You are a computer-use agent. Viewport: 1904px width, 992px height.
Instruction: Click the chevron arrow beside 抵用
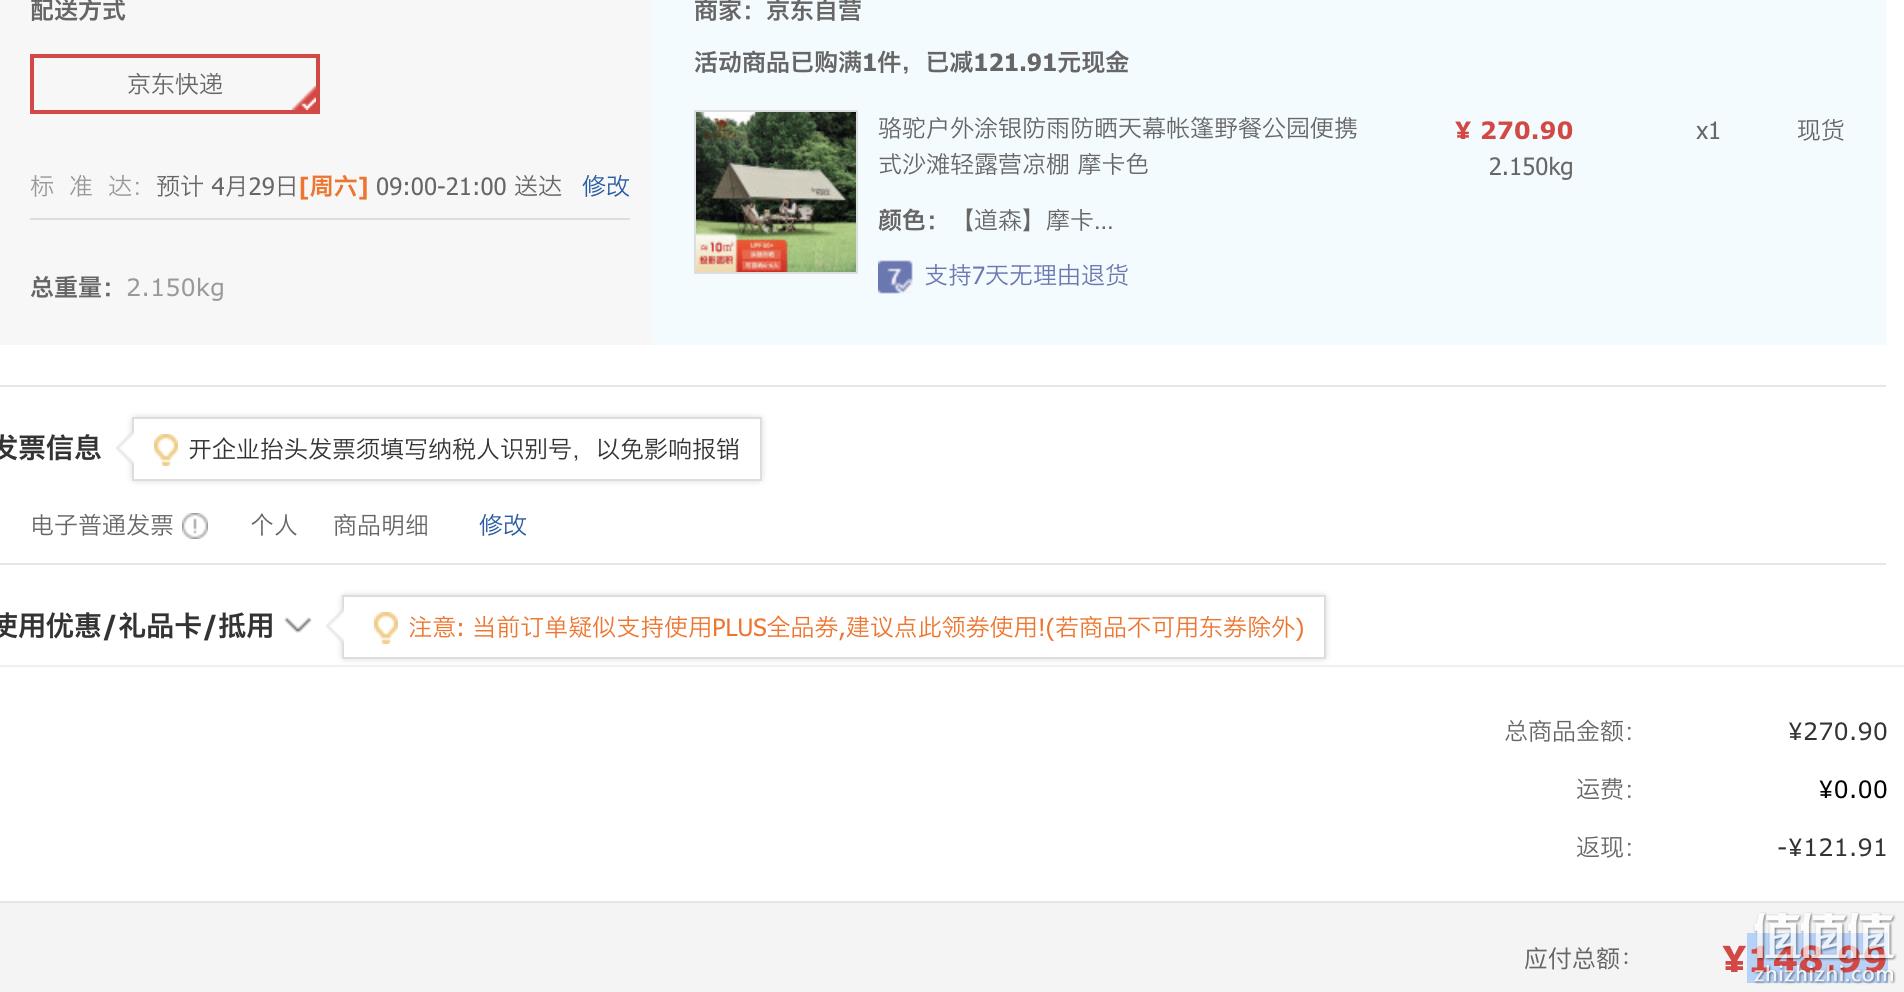[298, 626]
